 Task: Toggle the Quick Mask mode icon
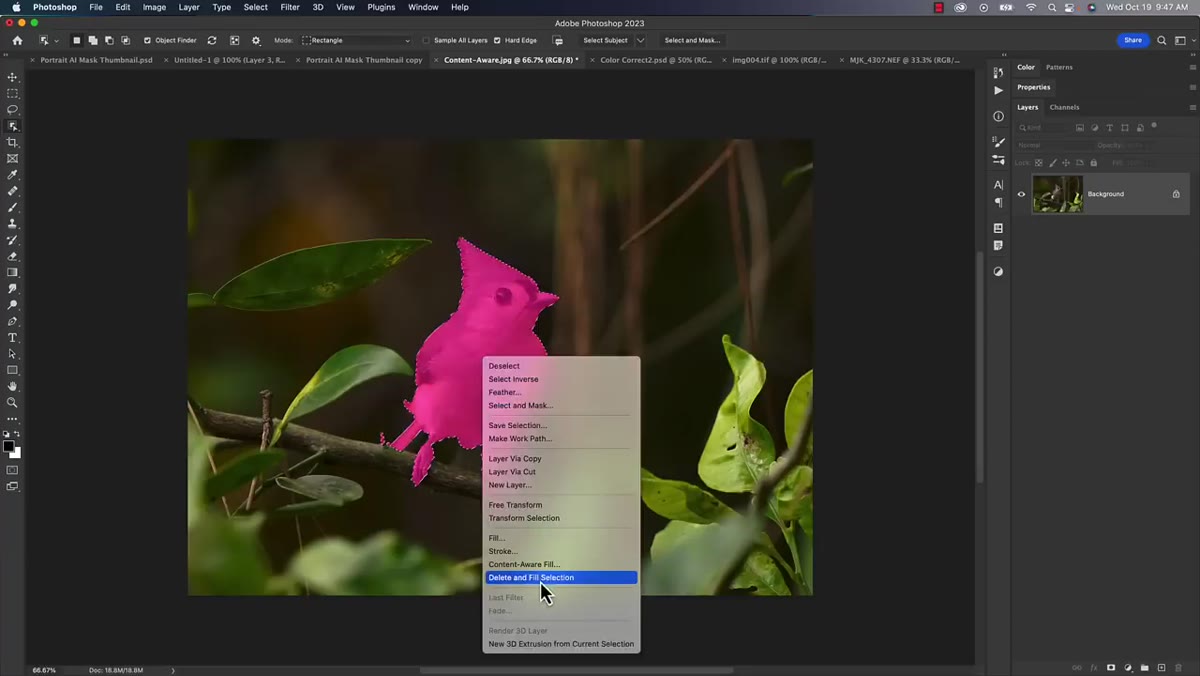12,470
